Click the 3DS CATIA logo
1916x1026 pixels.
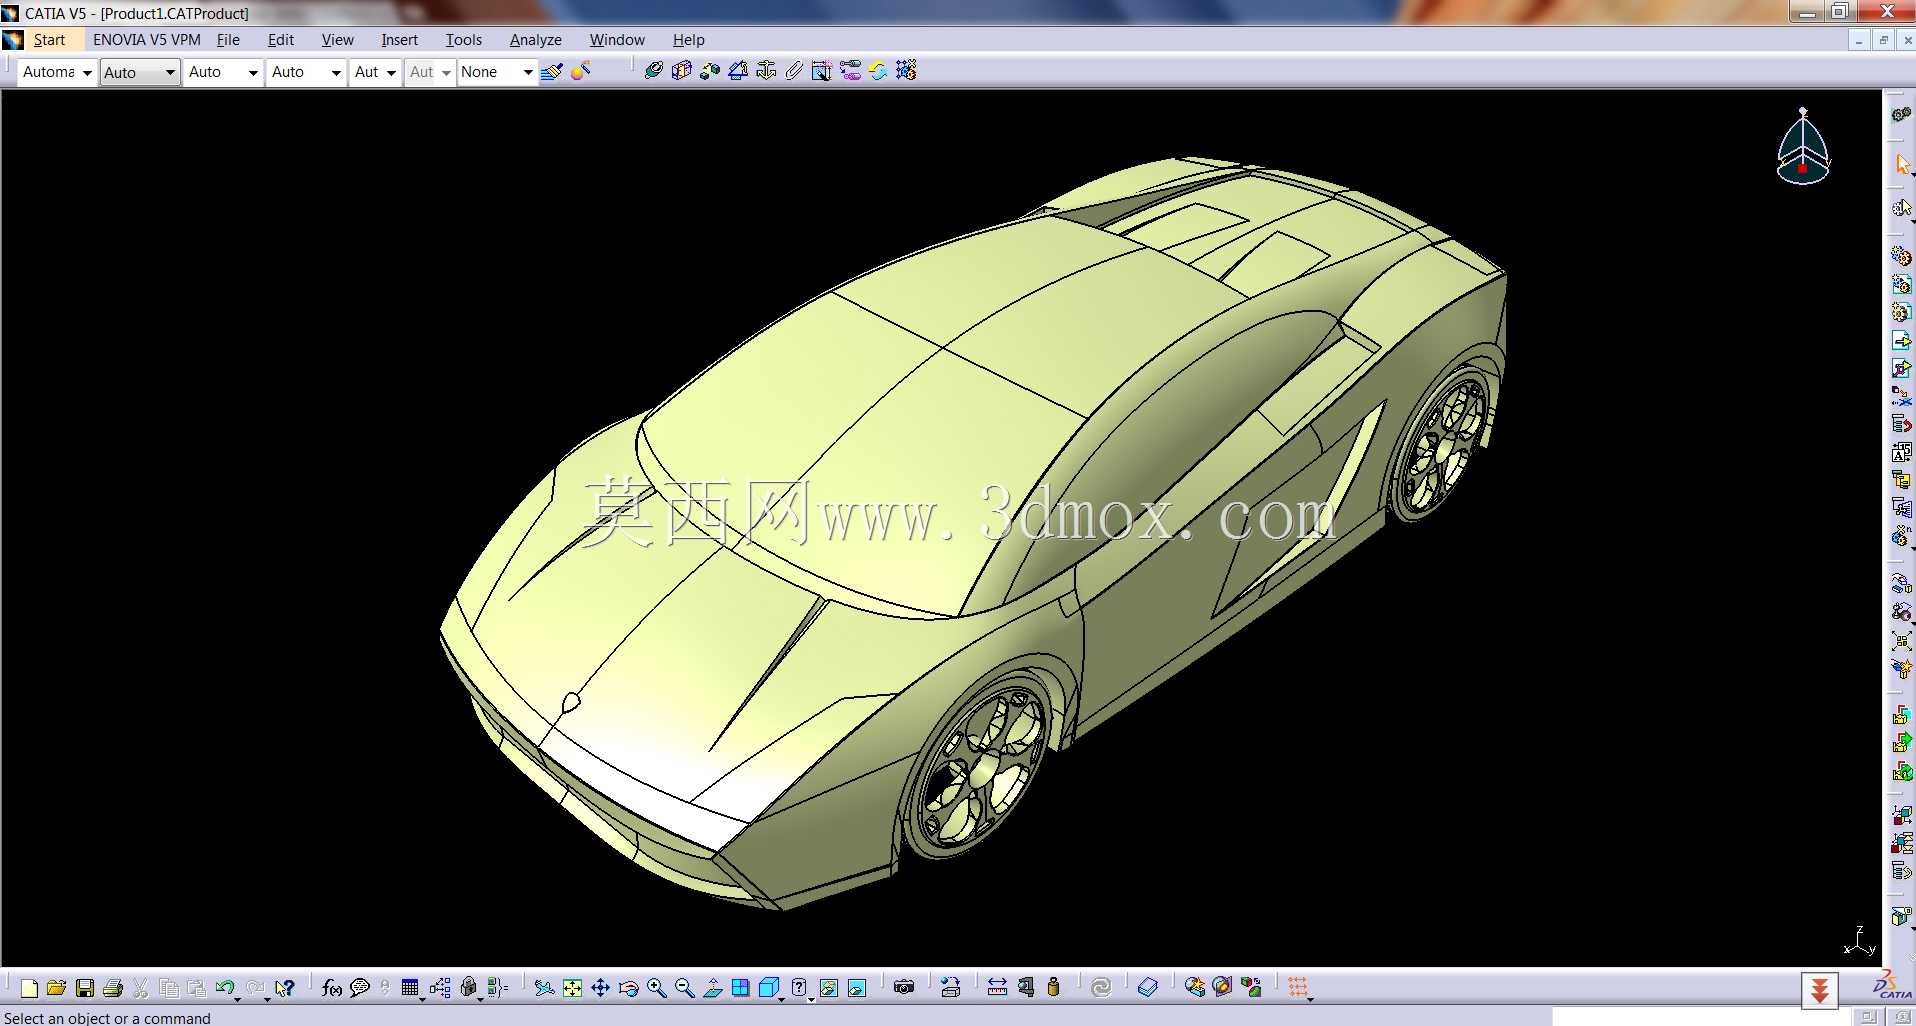pos(1891,985)
